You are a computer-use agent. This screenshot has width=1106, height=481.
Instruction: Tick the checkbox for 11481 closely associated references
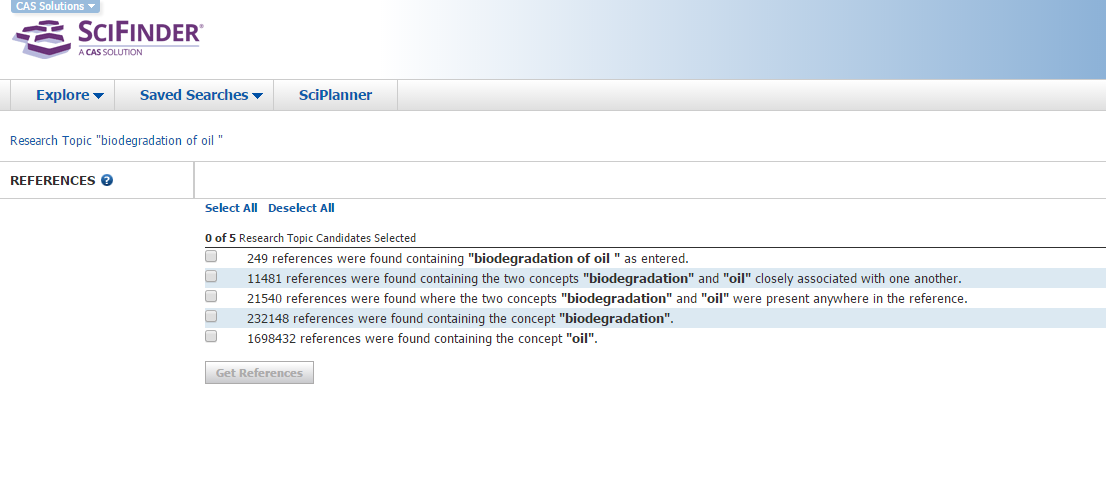[211, 277]
